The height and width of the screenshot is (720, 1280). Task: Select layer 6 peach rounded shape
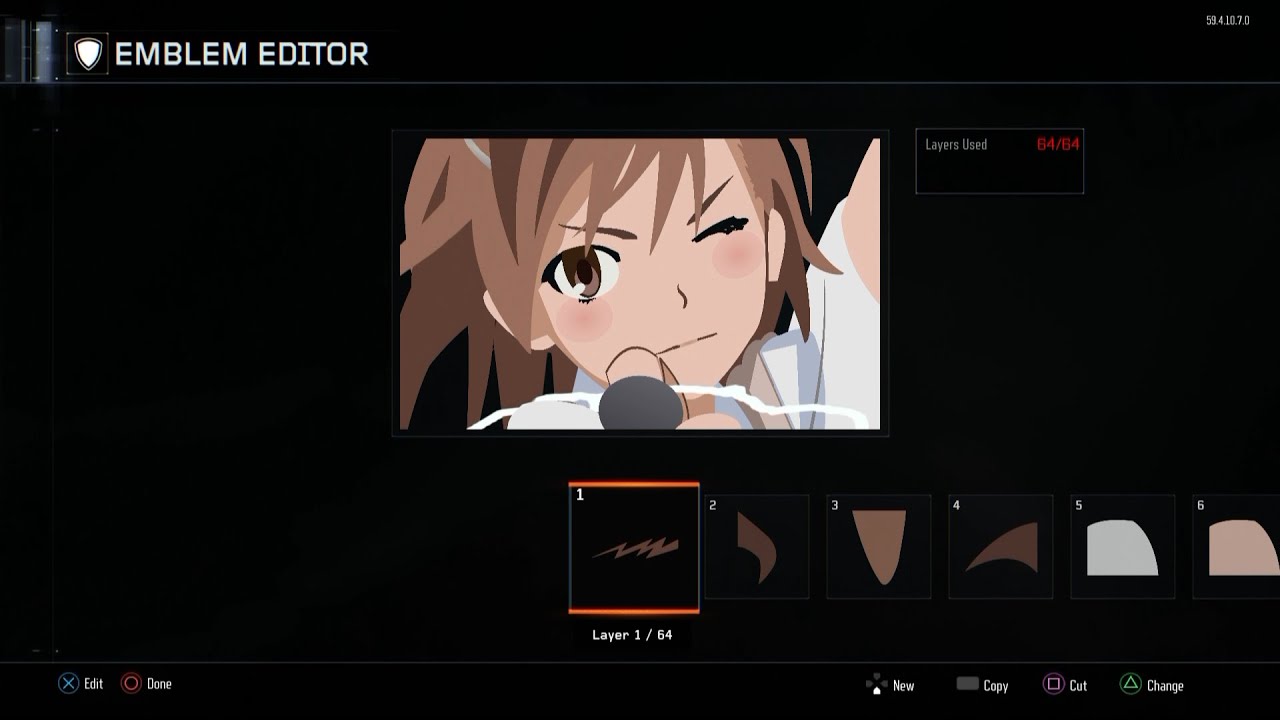pos(1236,547)
